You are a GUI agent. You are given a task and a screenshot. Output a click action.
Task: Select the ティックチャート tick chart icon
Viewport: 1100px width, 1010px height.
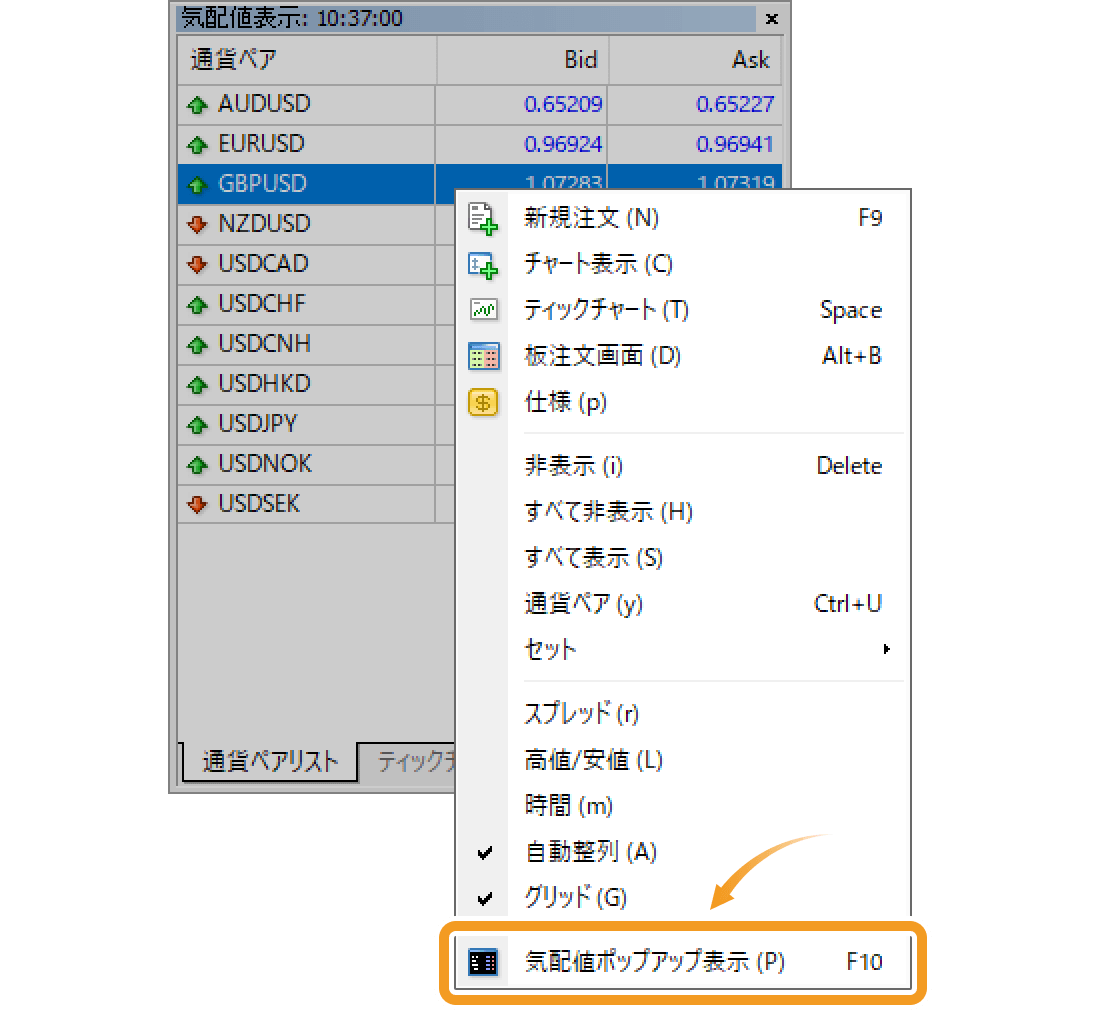click(483, 310)
